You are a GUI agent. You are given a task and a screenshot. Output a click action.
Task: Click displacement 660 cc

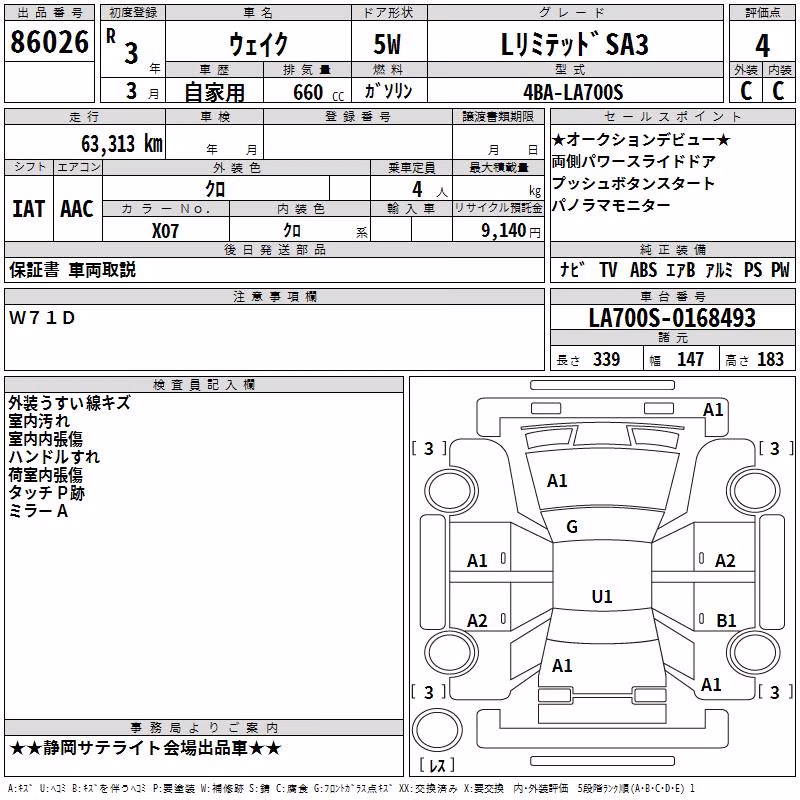318,93
